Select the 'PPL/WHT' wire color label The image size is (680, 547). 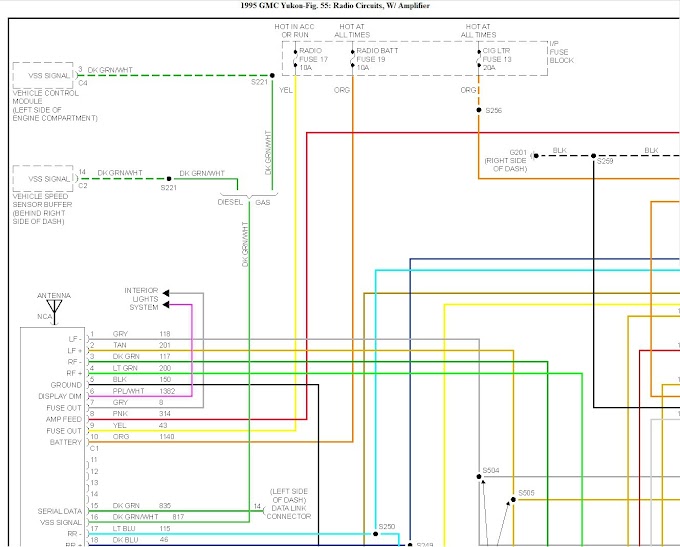[x=128, y=391]
